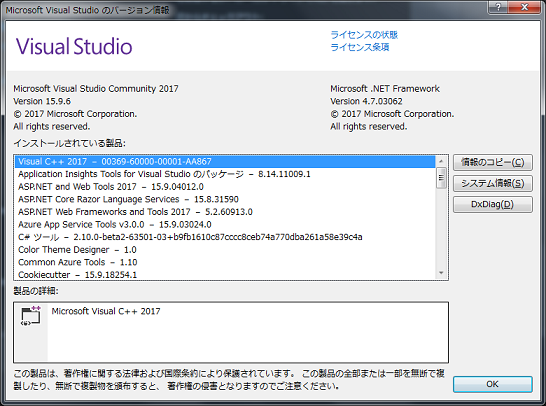The height and width of the screenshot is (406, 546).
Task: Click Microsoft Visual Studio Community 2017 text
Action: click(x=96, y=89)
